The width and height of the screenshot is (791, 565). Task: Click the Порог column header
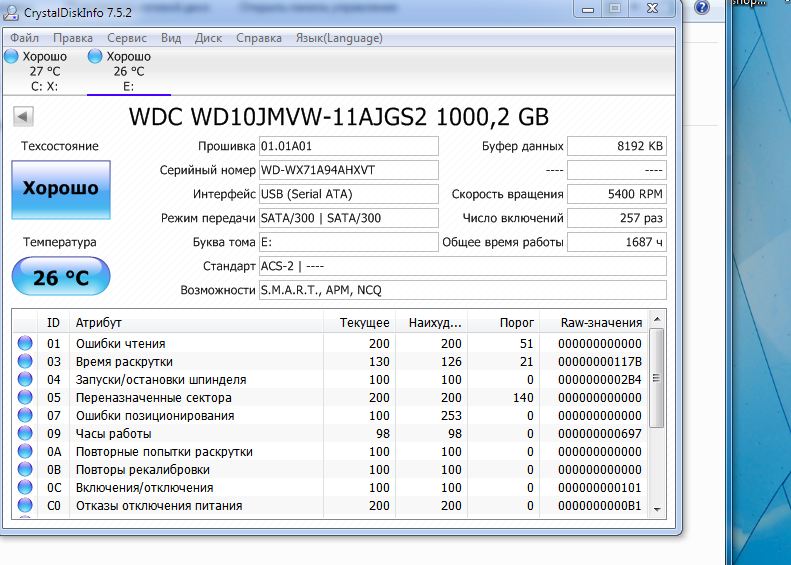click(503, 322)
